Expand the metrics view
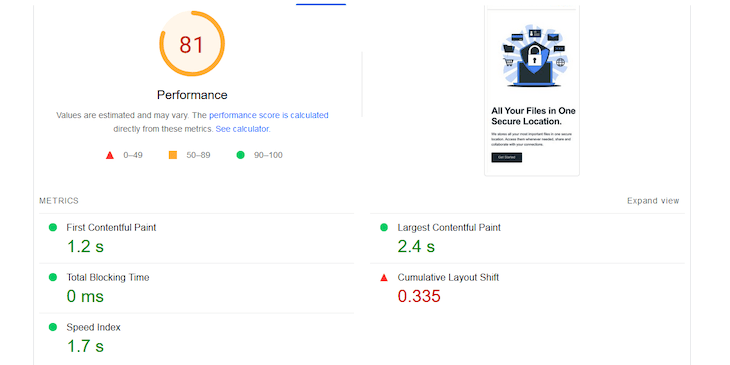 click(653, 201)
